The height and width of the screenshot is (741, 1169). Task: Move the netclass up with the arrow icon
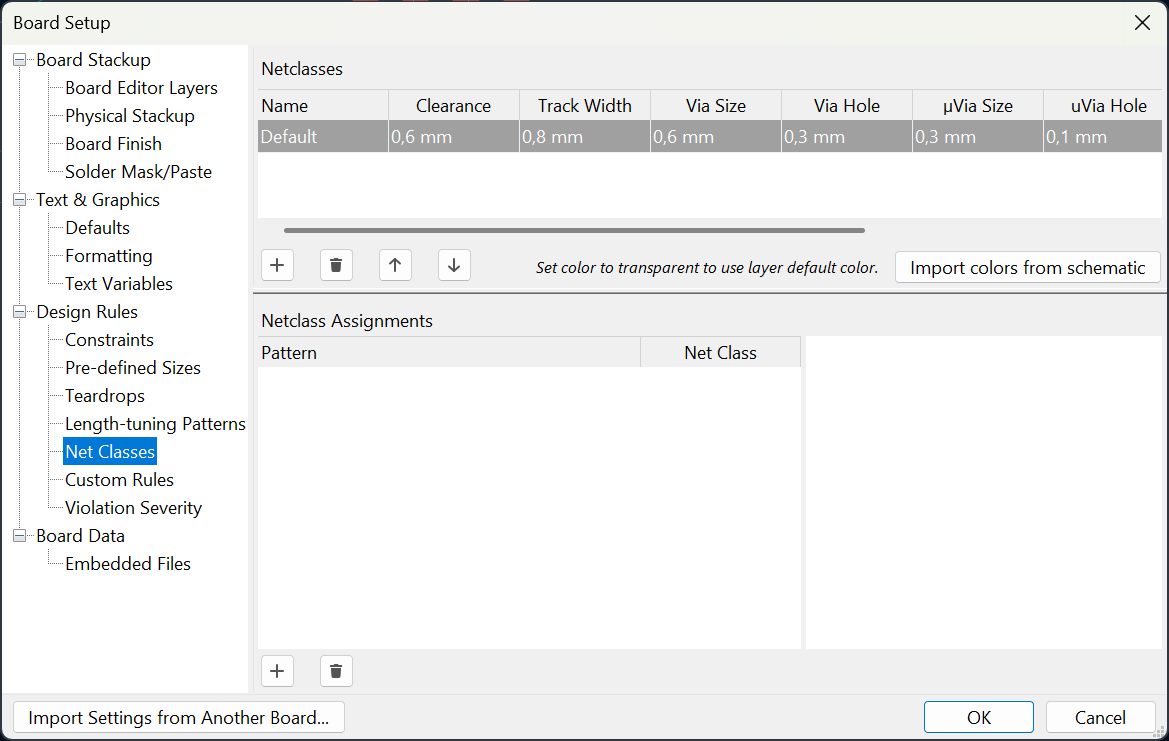395,265
